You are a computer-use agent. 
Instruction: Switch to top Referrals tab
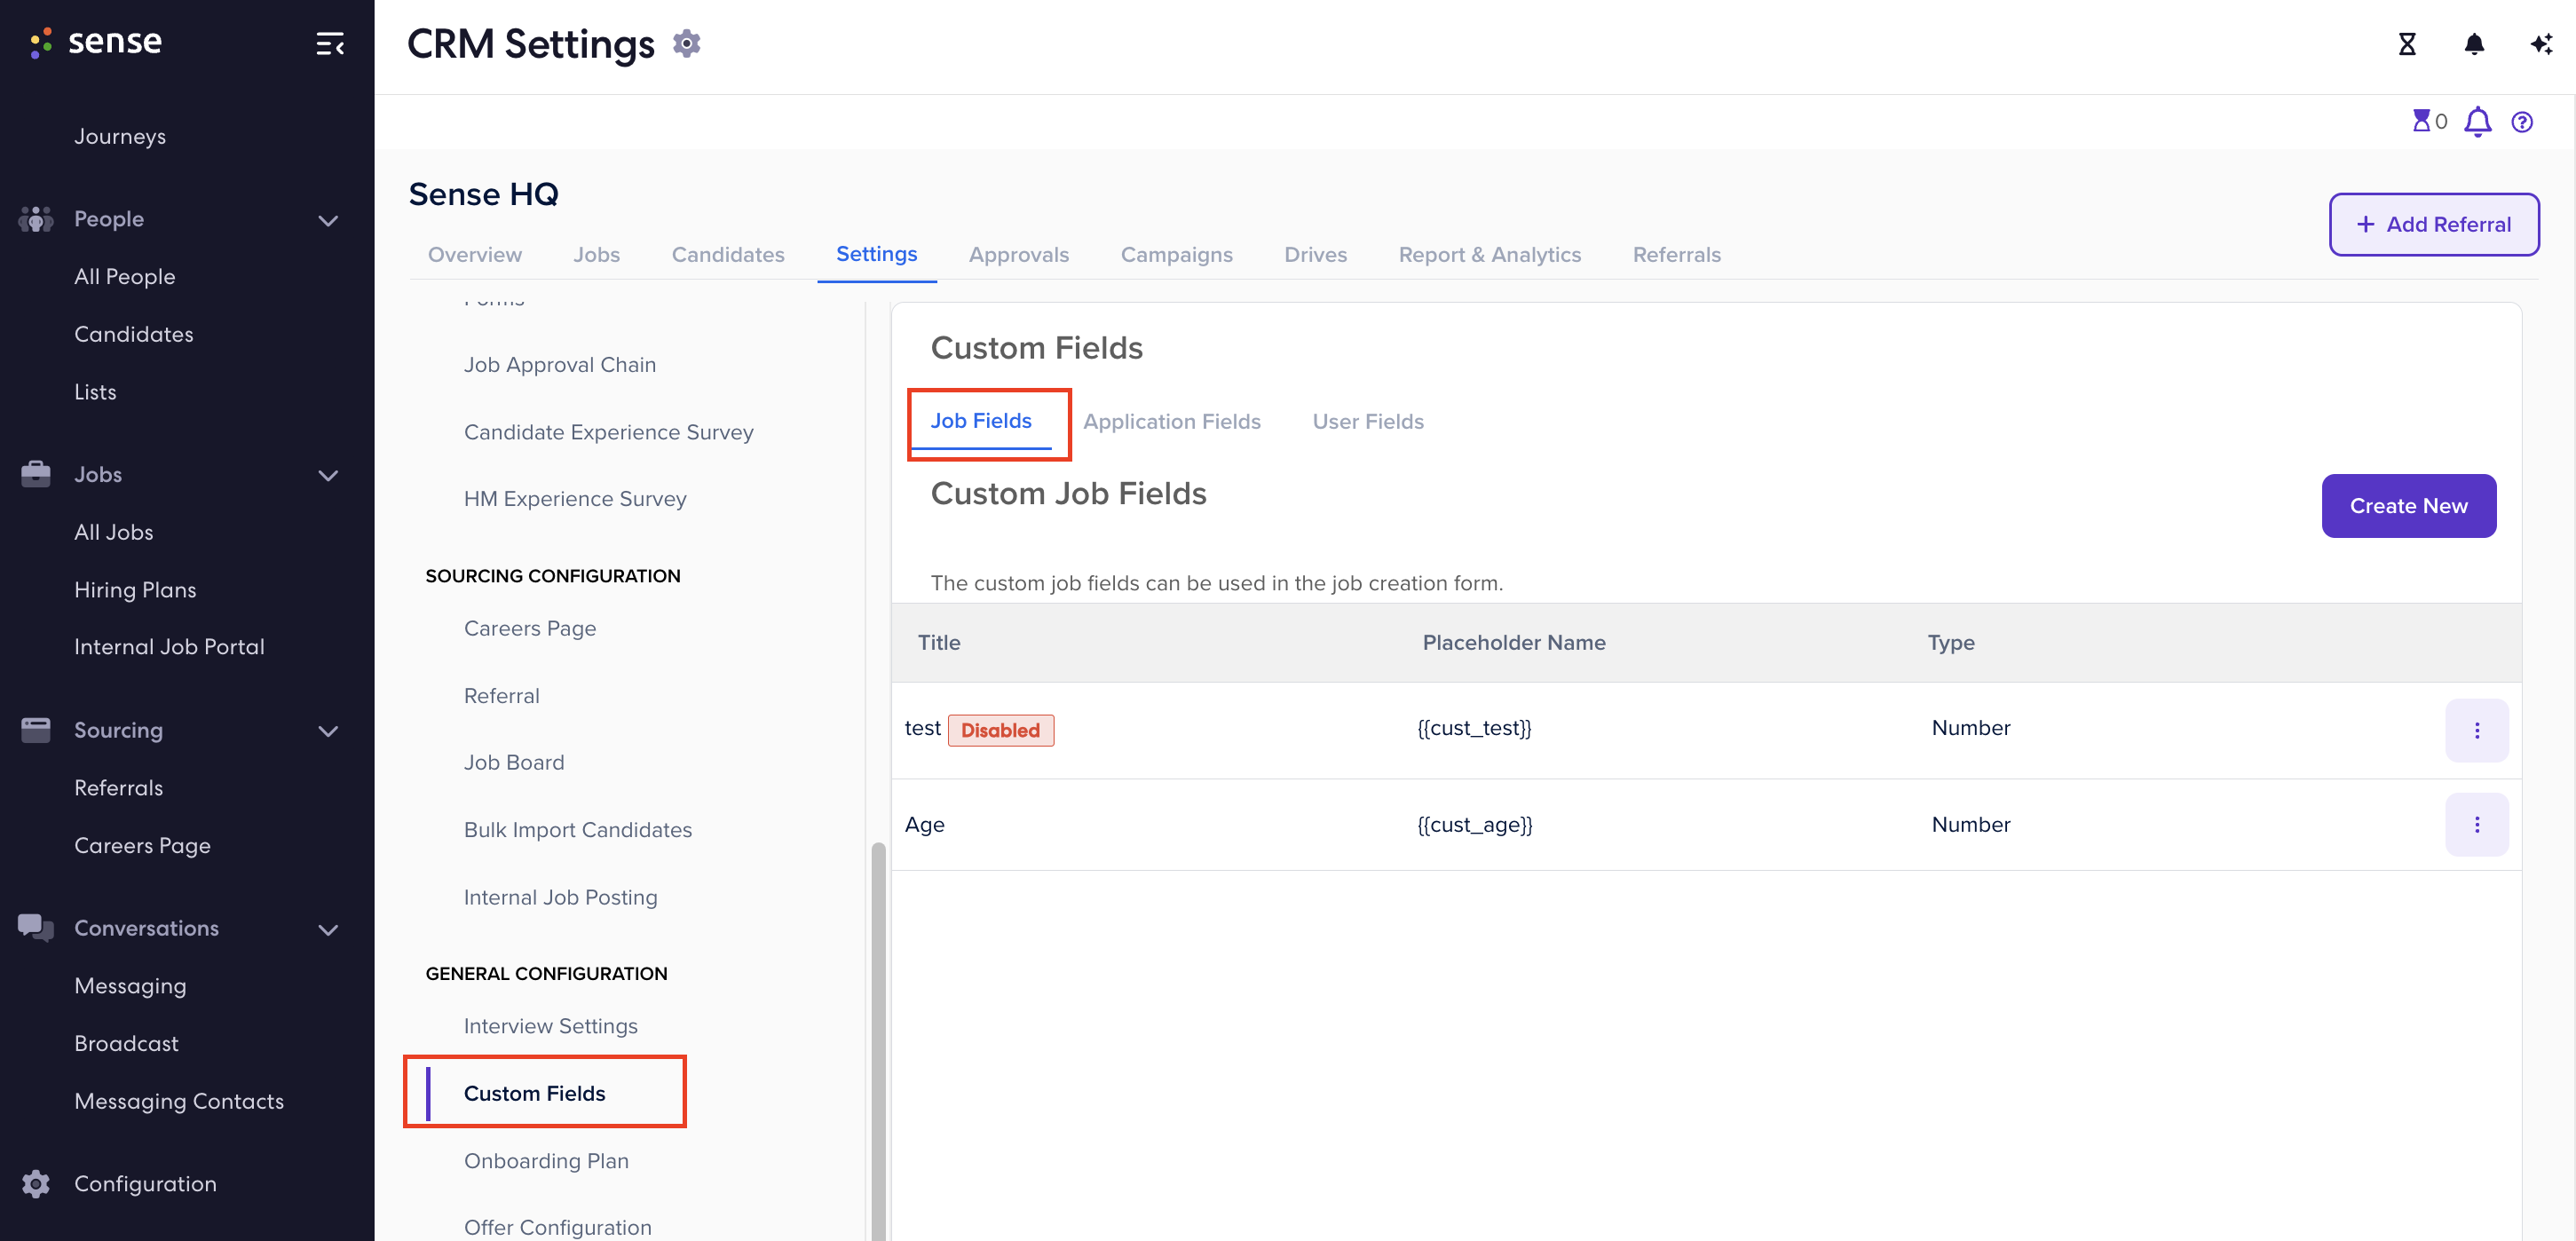1677,255
